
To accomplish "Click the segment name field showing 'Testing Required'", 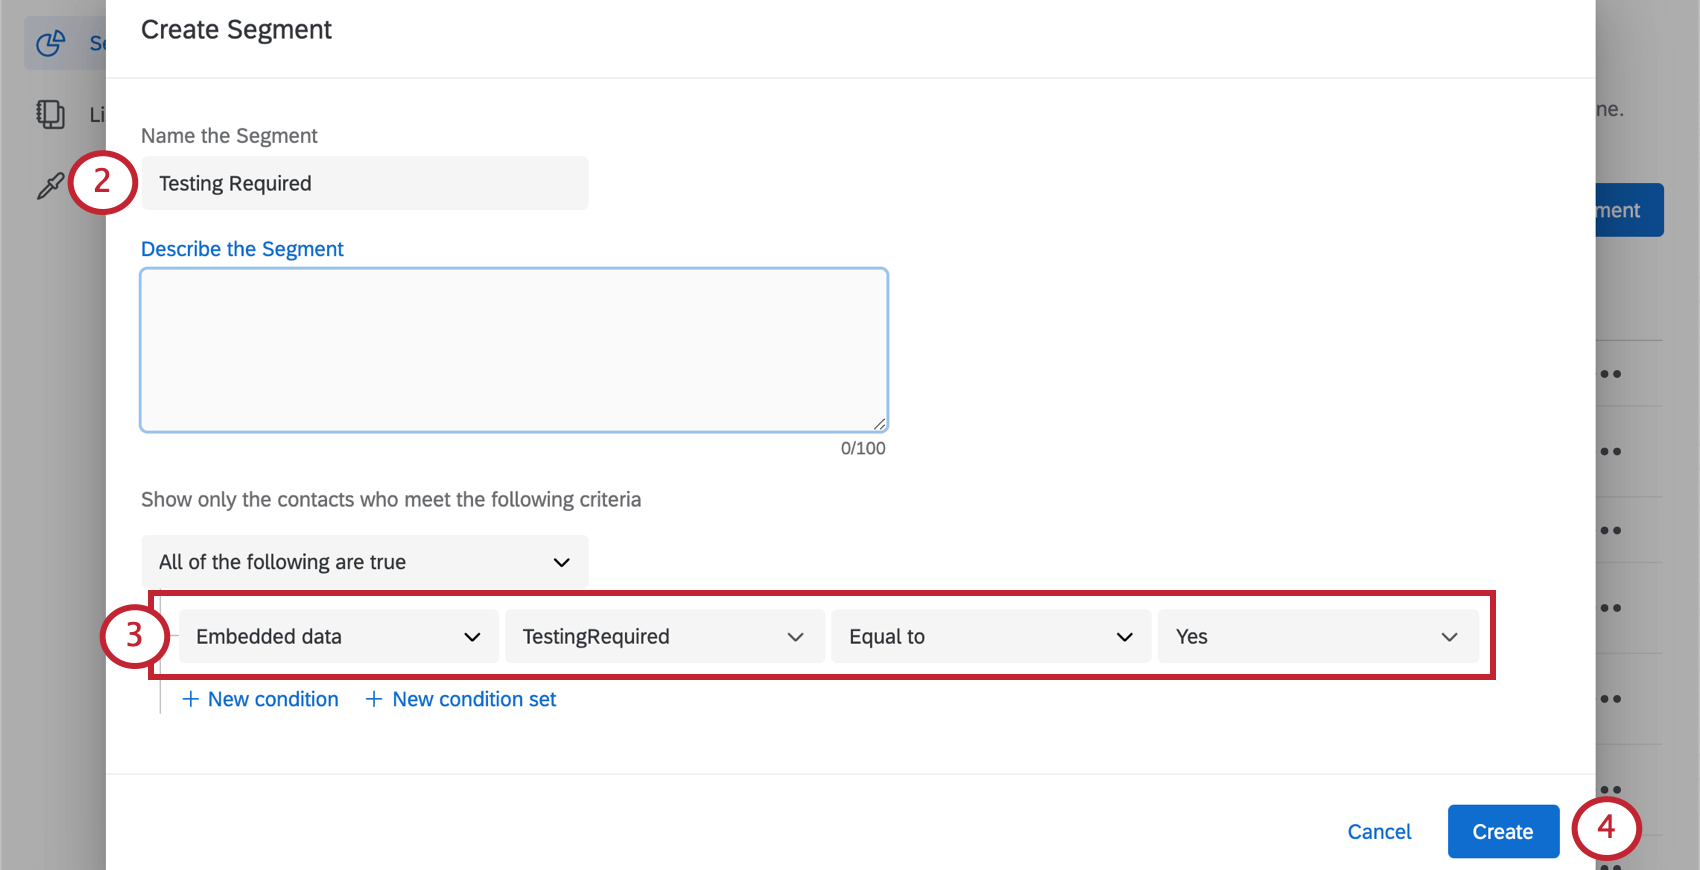I will pyautogui.click(x=364, y=183).
